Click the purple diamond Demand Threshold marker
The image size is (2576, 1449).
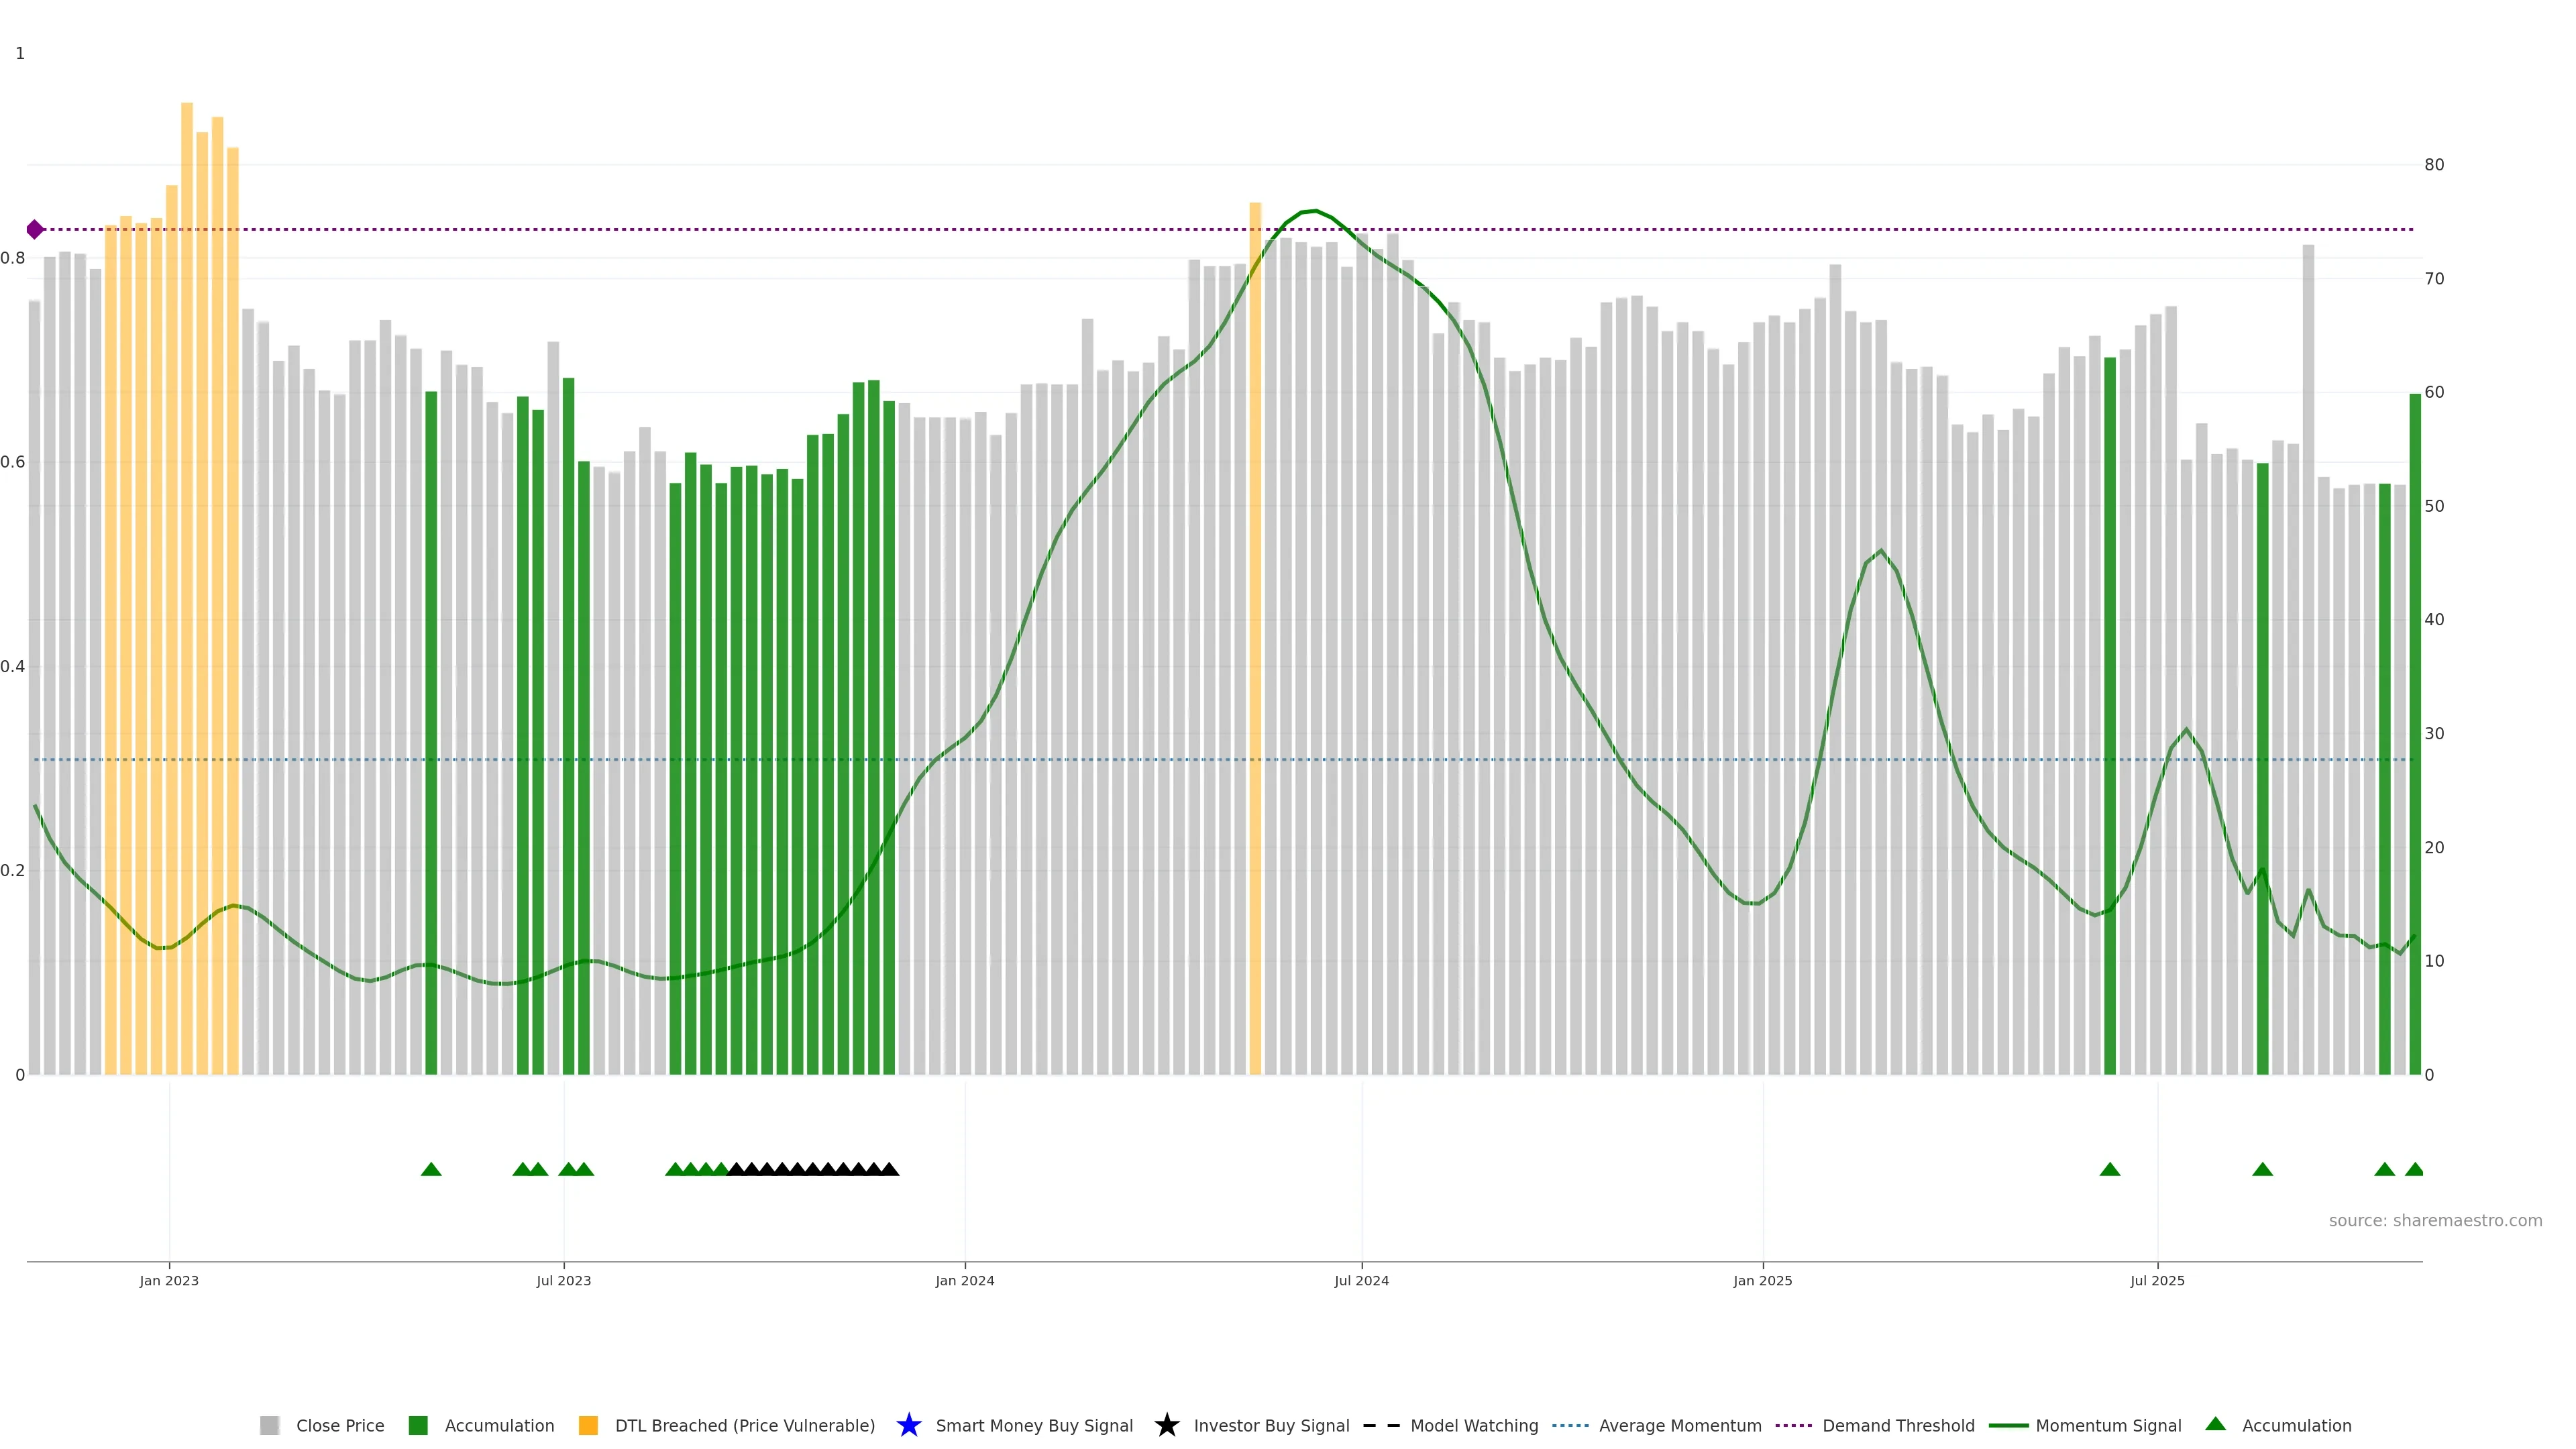pos(35,230)
